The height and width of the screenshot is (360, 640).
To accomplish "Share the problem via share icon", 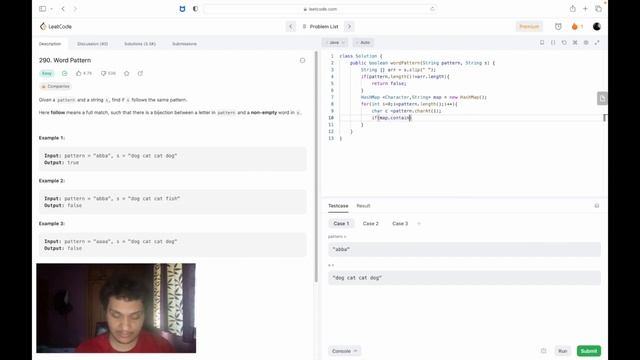I will pos(140,73).
